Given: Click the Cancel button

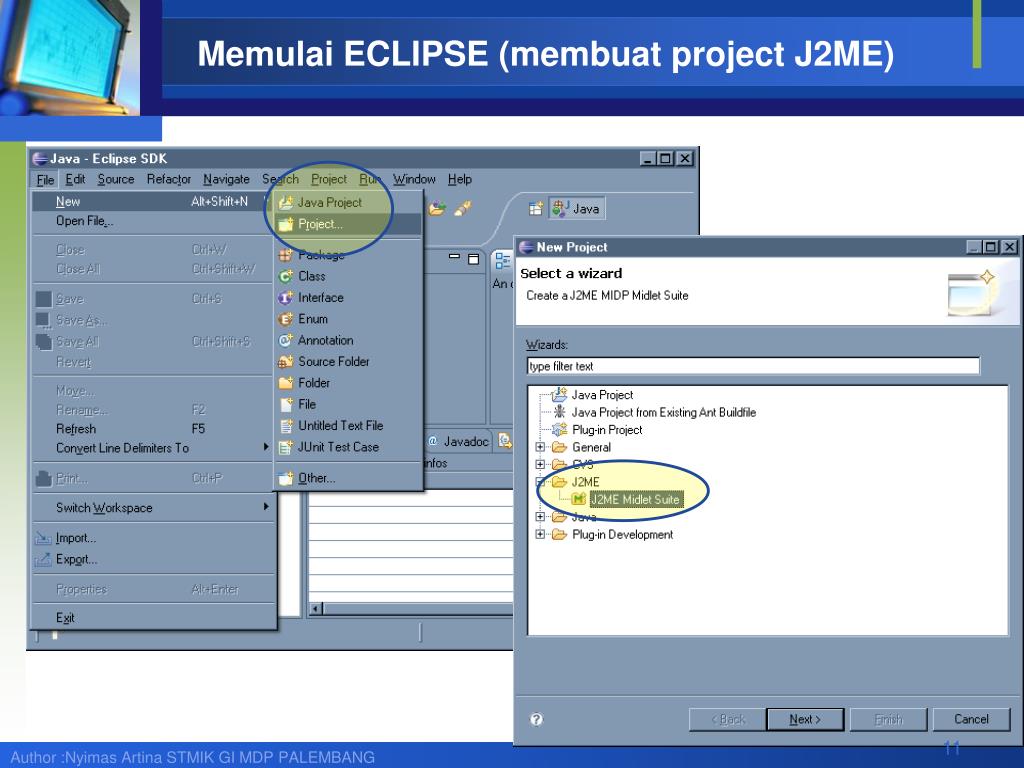Looking at the screenshot, I should (x=971, y=719).
